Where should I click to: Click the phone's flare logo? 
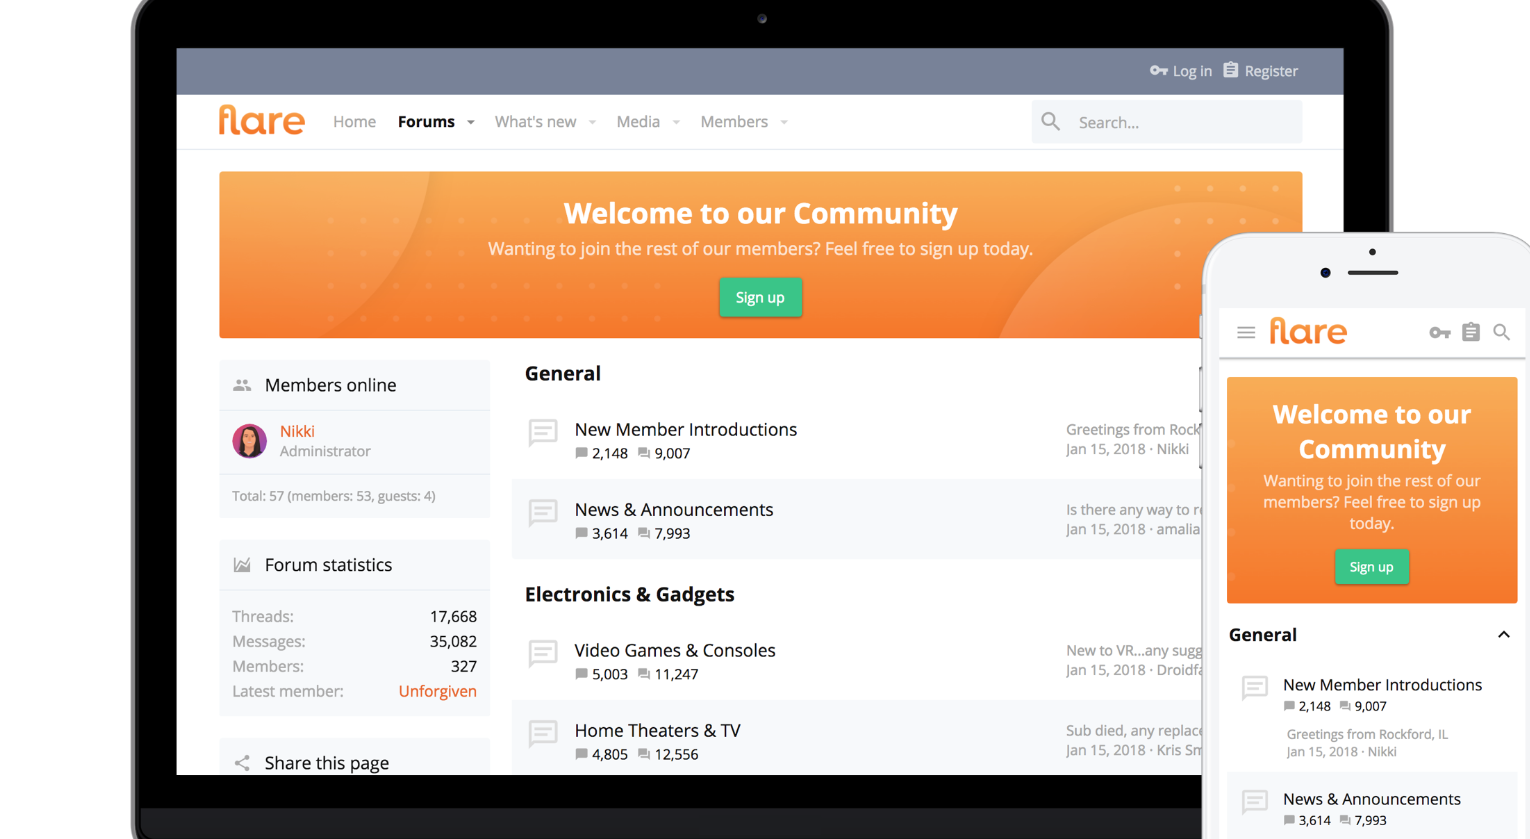(x=1308, y=331)
